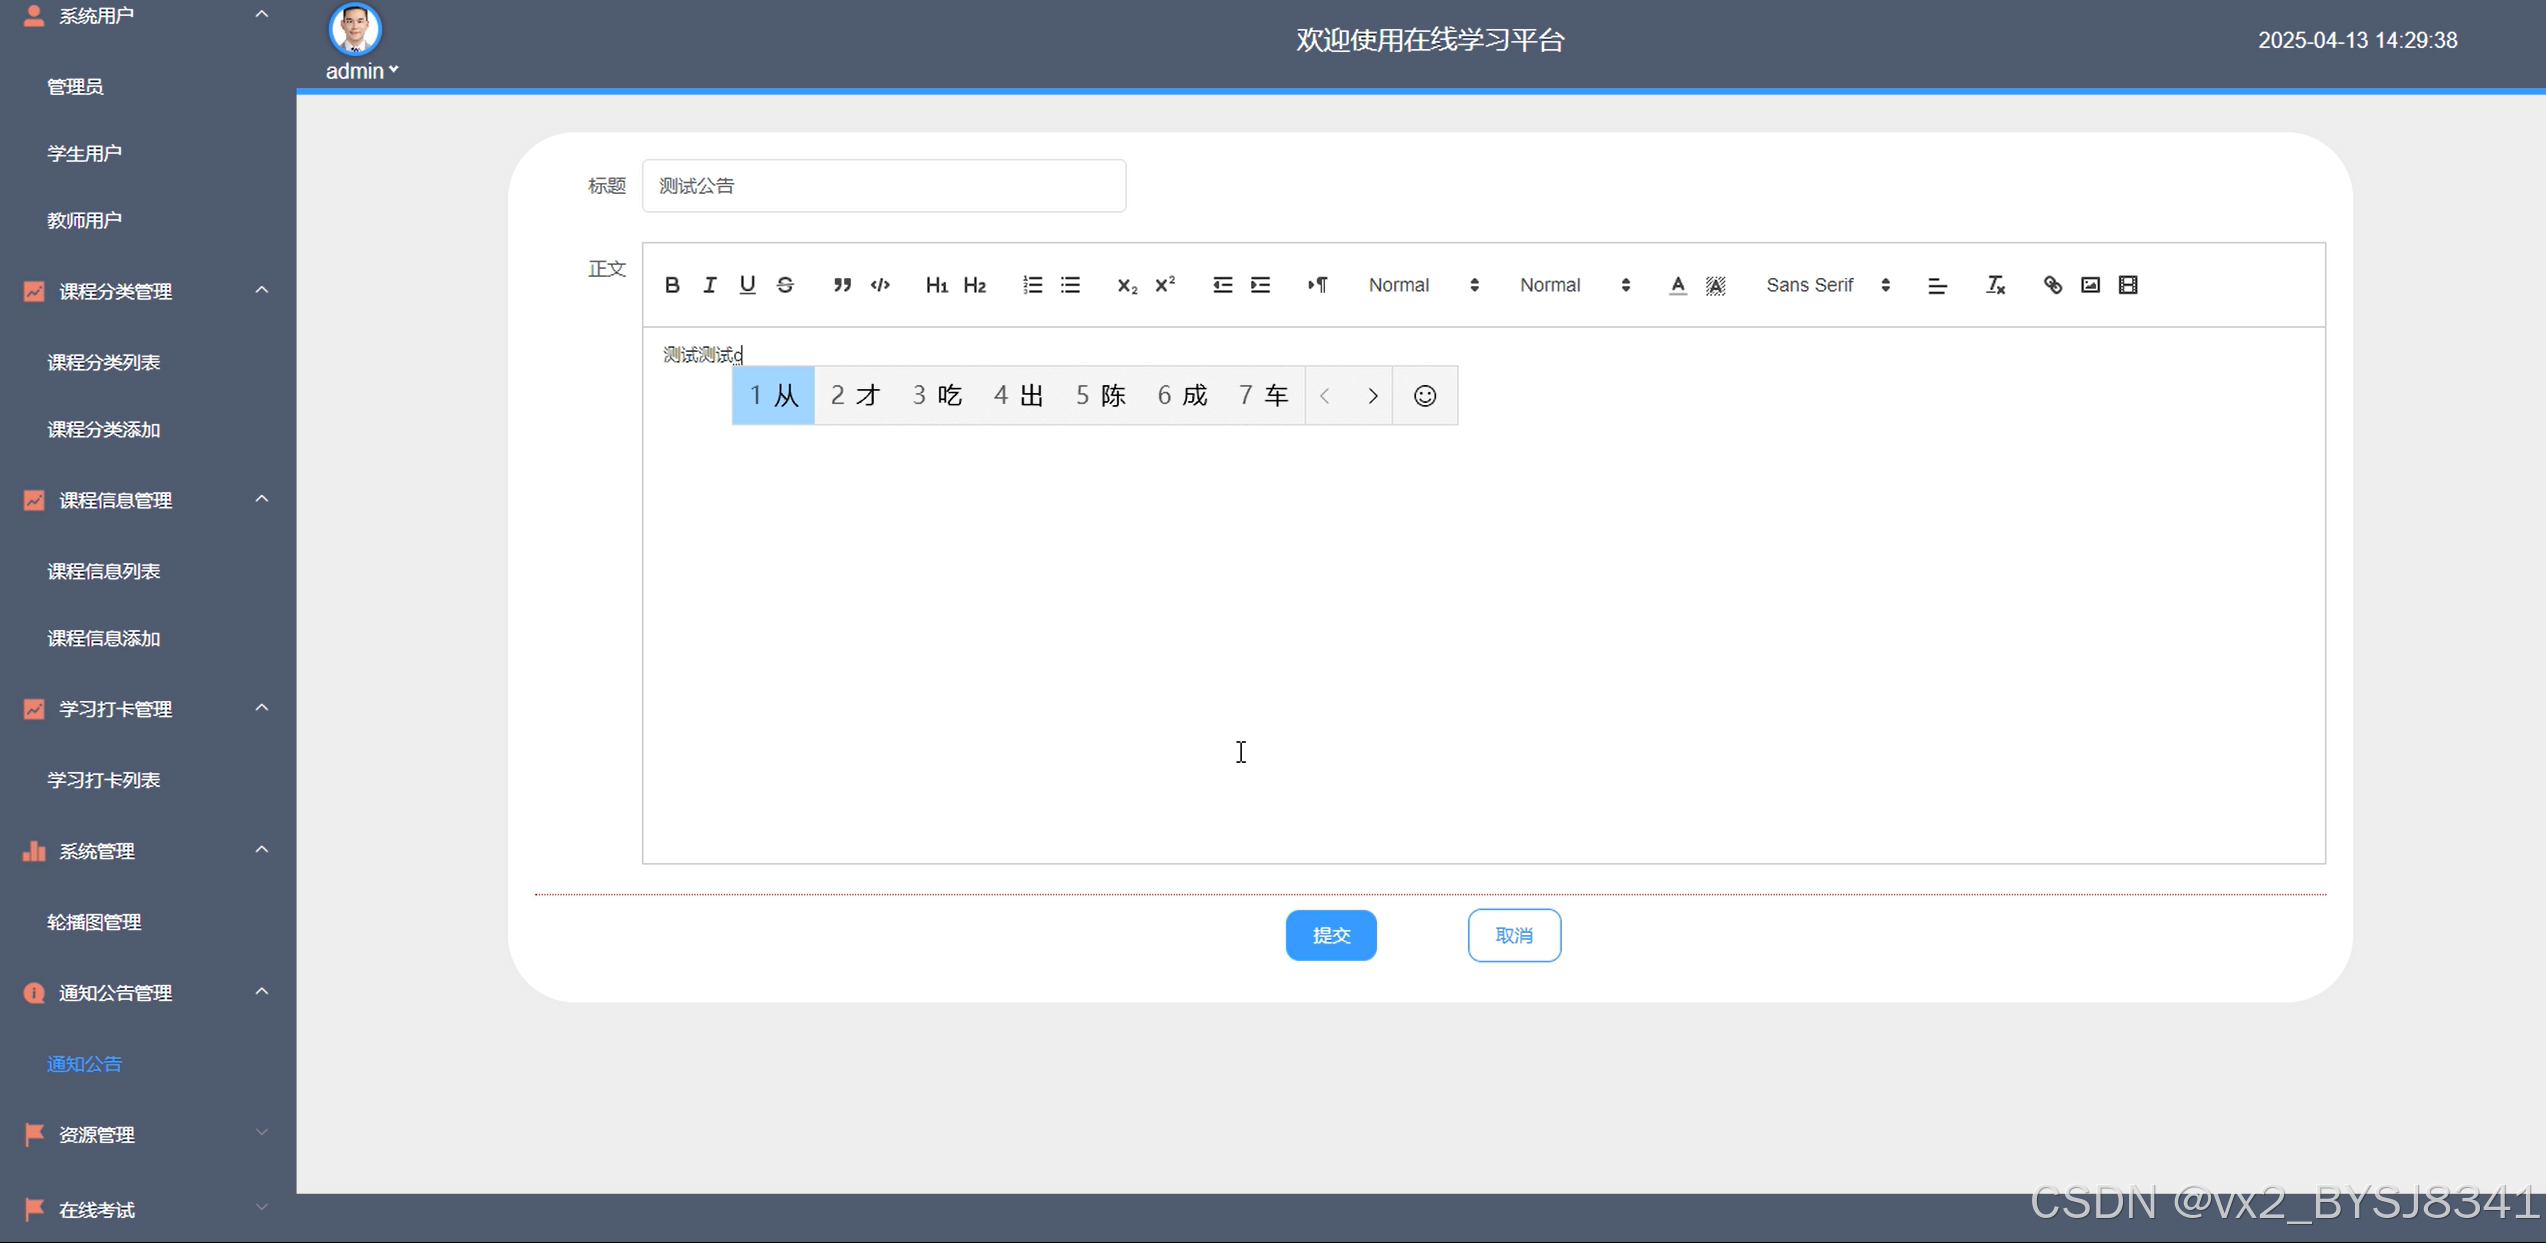Image resolution: width=2546 pixels, height=1243 pixels.
Task: Open the text color picker
Action: pos(1677,285)
